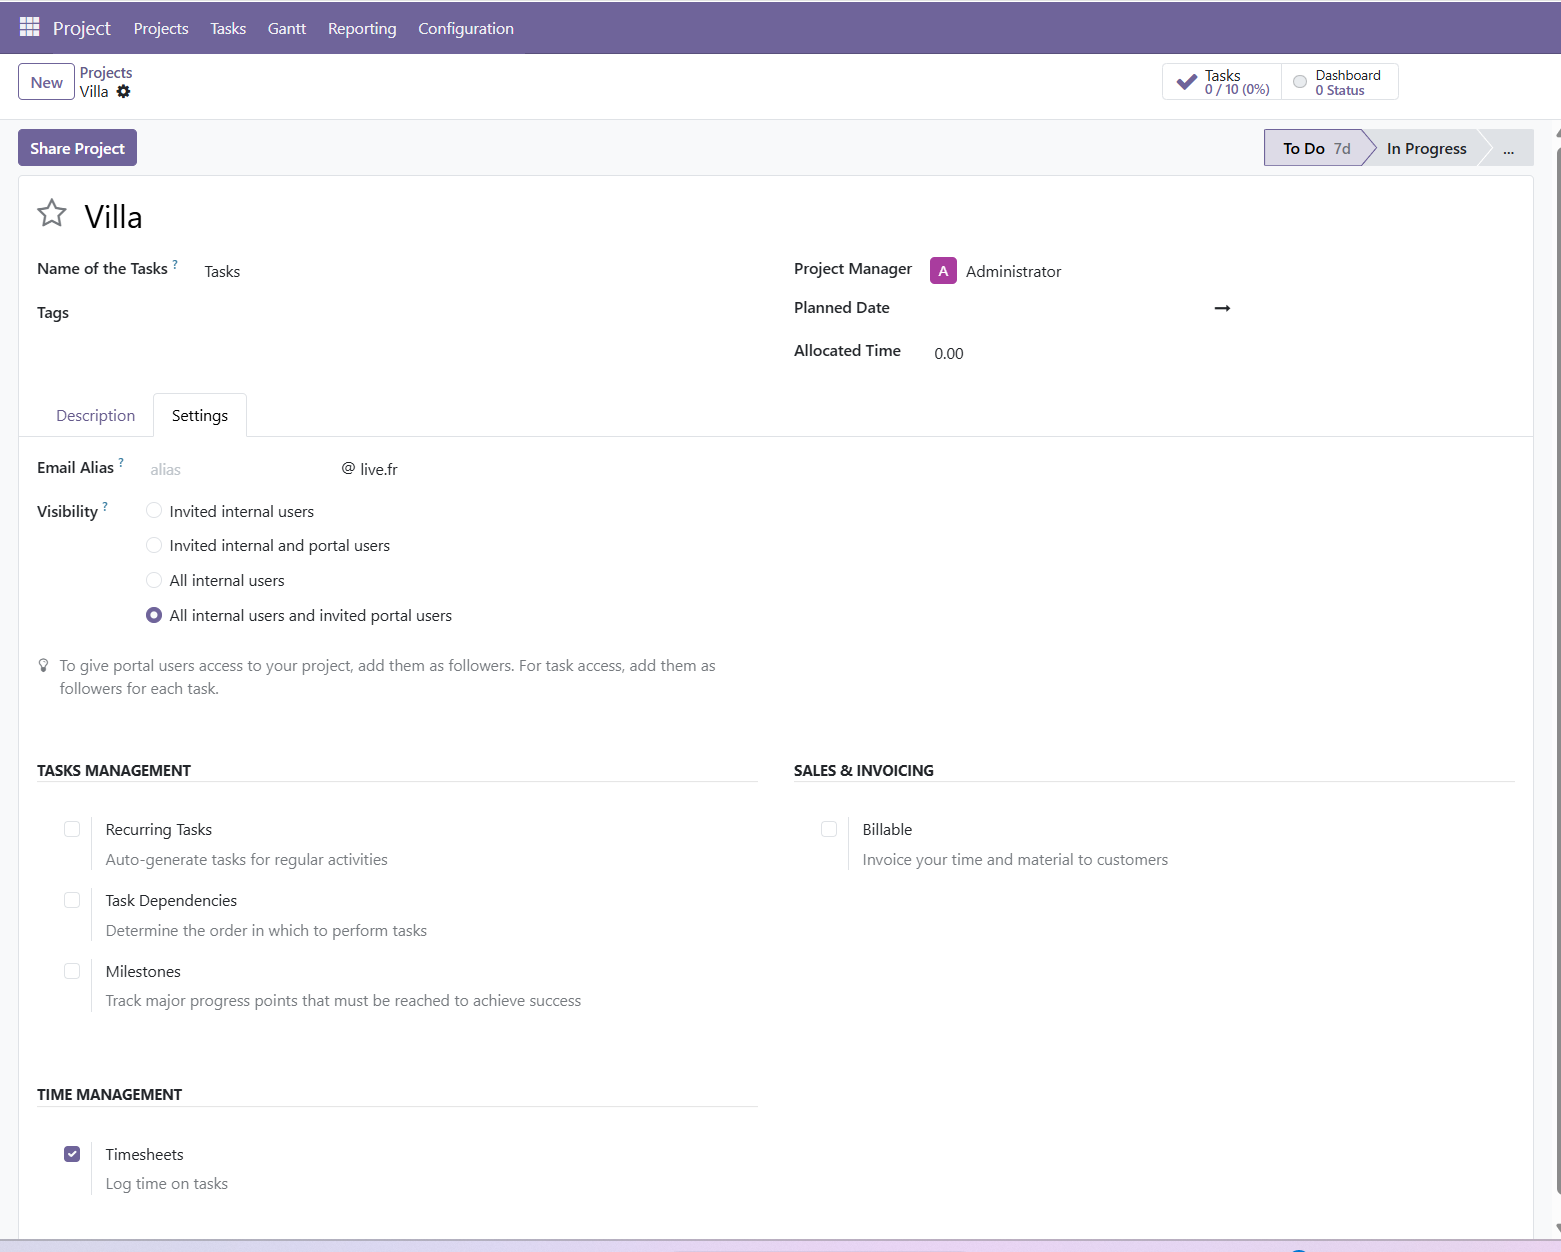Switch to the Description tab

pos(95,416)
